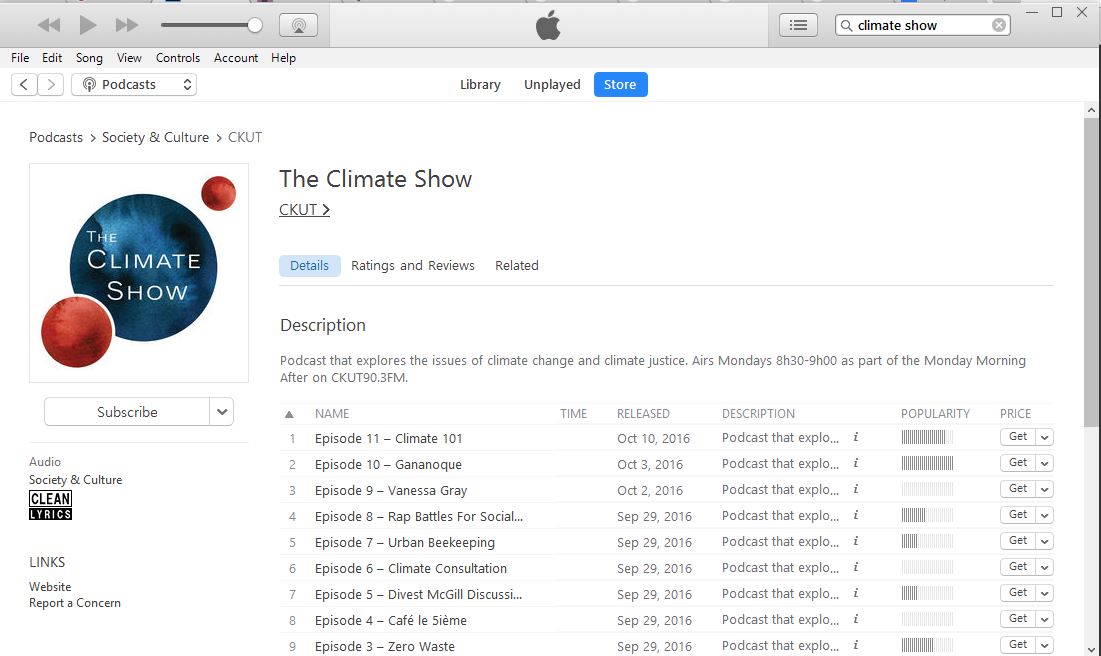Show info icon for Episode 5 Divest McGill
This screenshot has height=656, width=1101.
point(855,593)
